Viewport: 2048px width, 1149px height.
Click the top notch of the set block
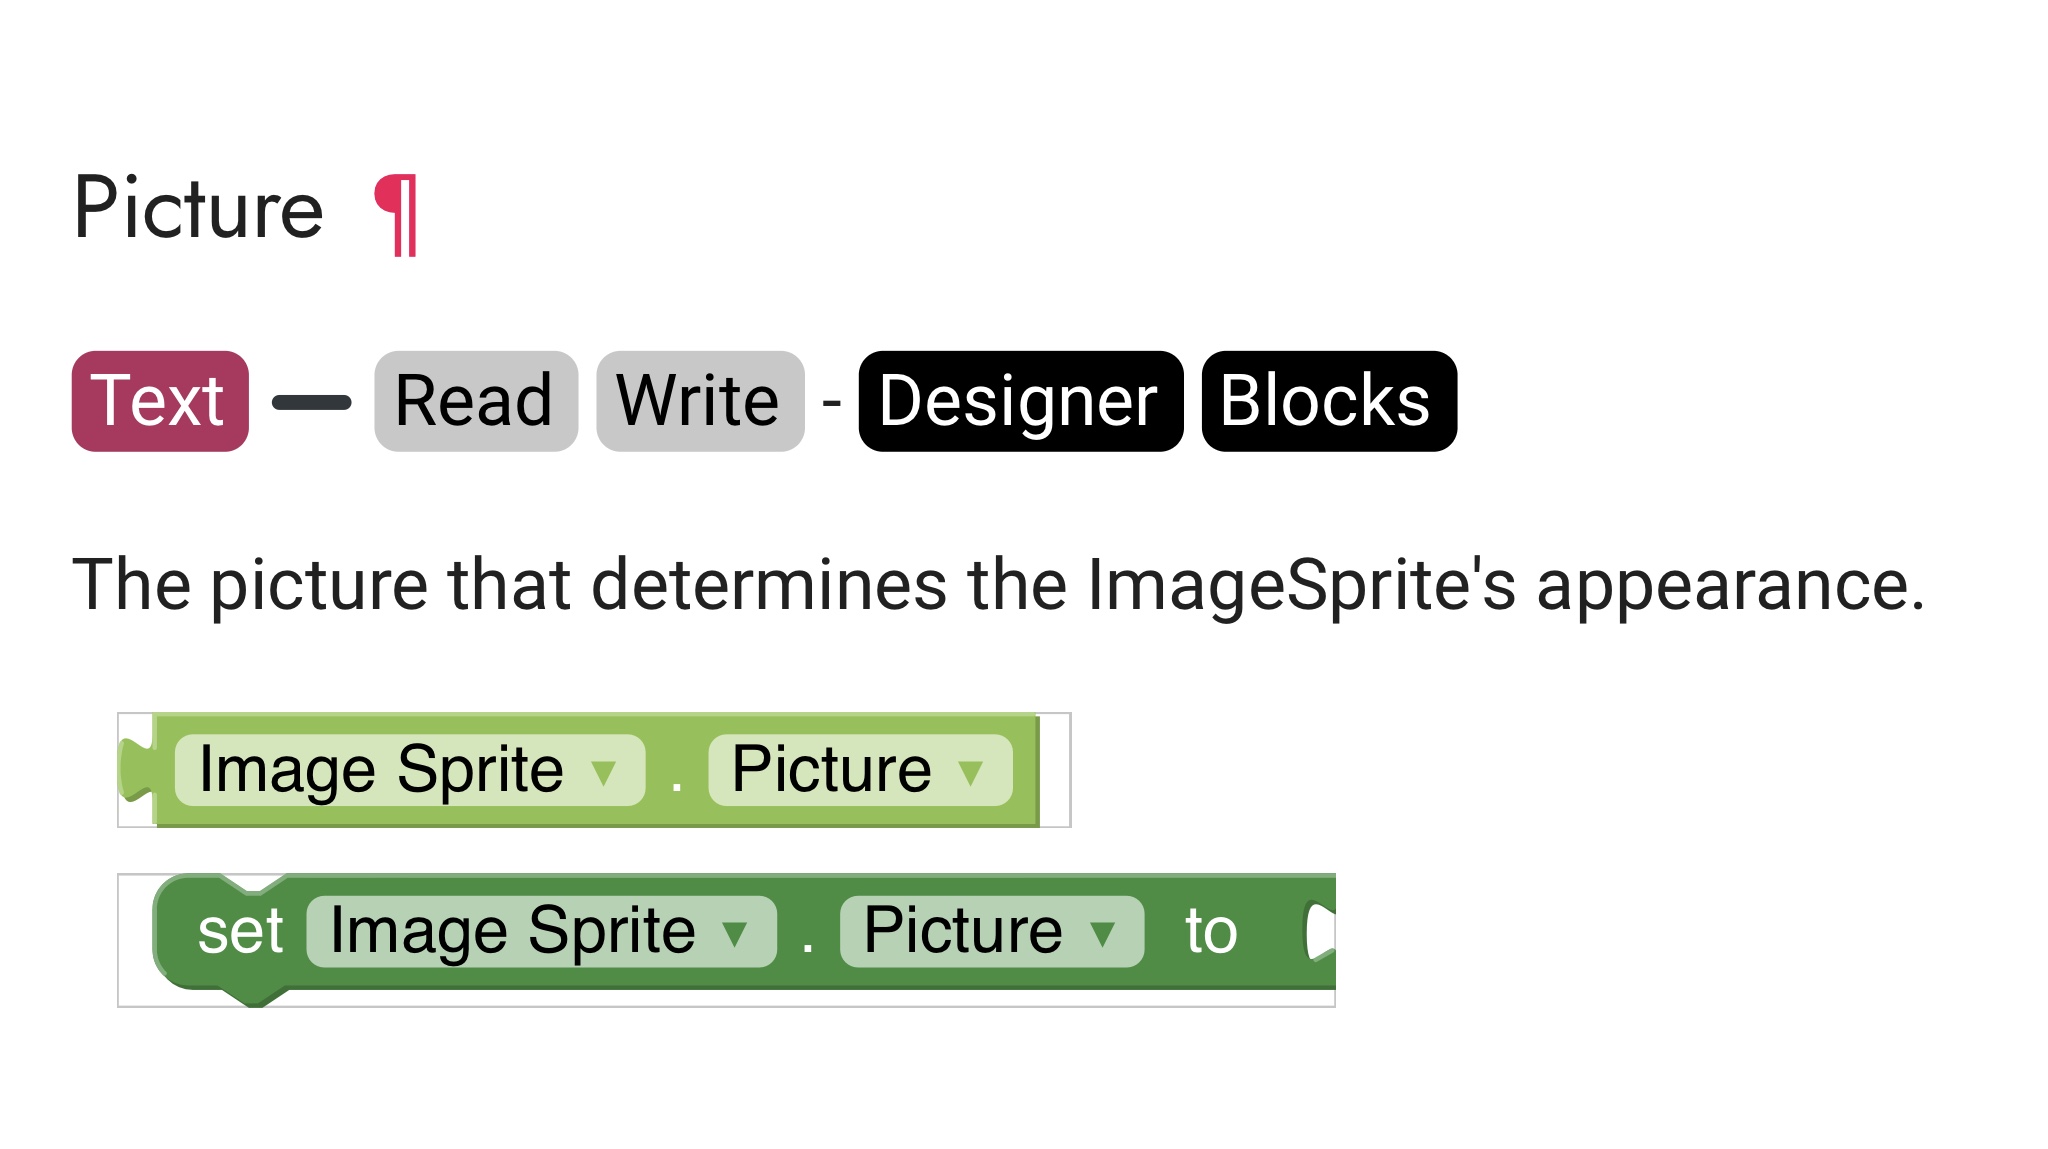(254, 883)
